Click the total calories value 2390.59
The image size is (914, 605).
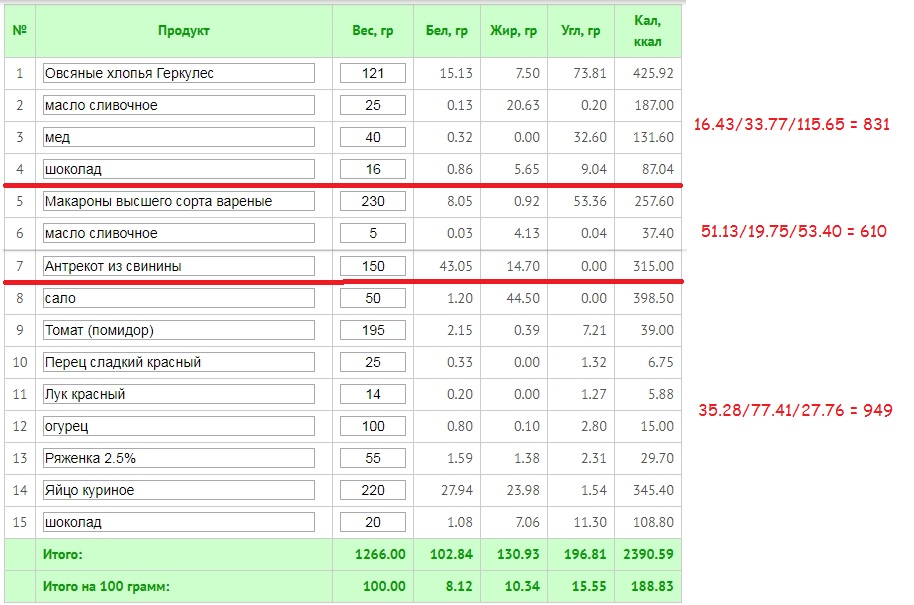647,553
